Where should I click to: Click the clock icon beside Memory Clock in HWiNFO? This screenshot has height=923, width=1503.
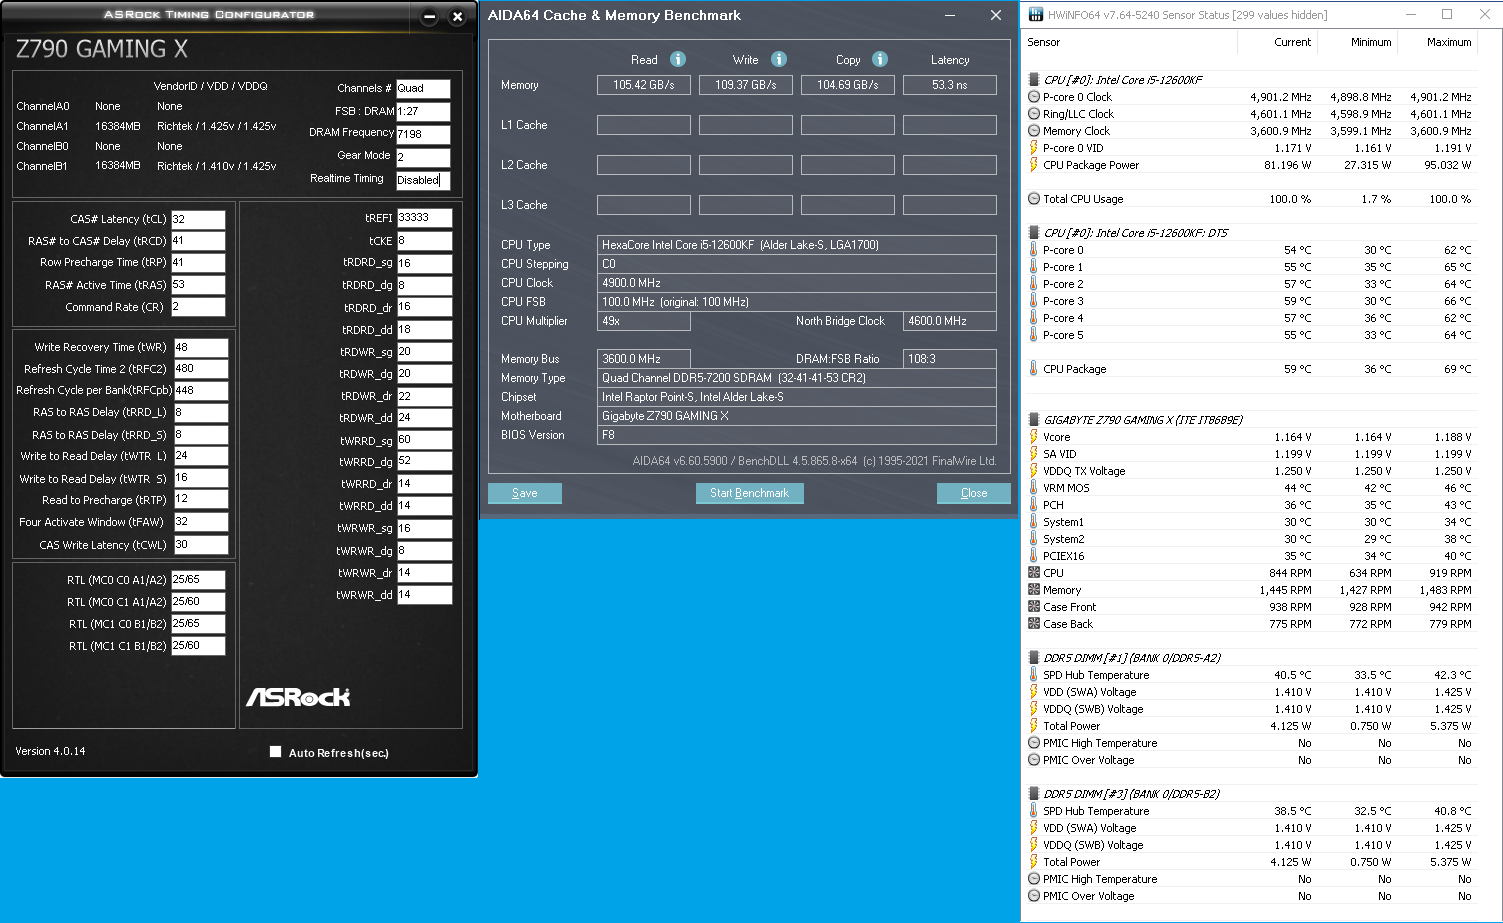[1034, 131]
